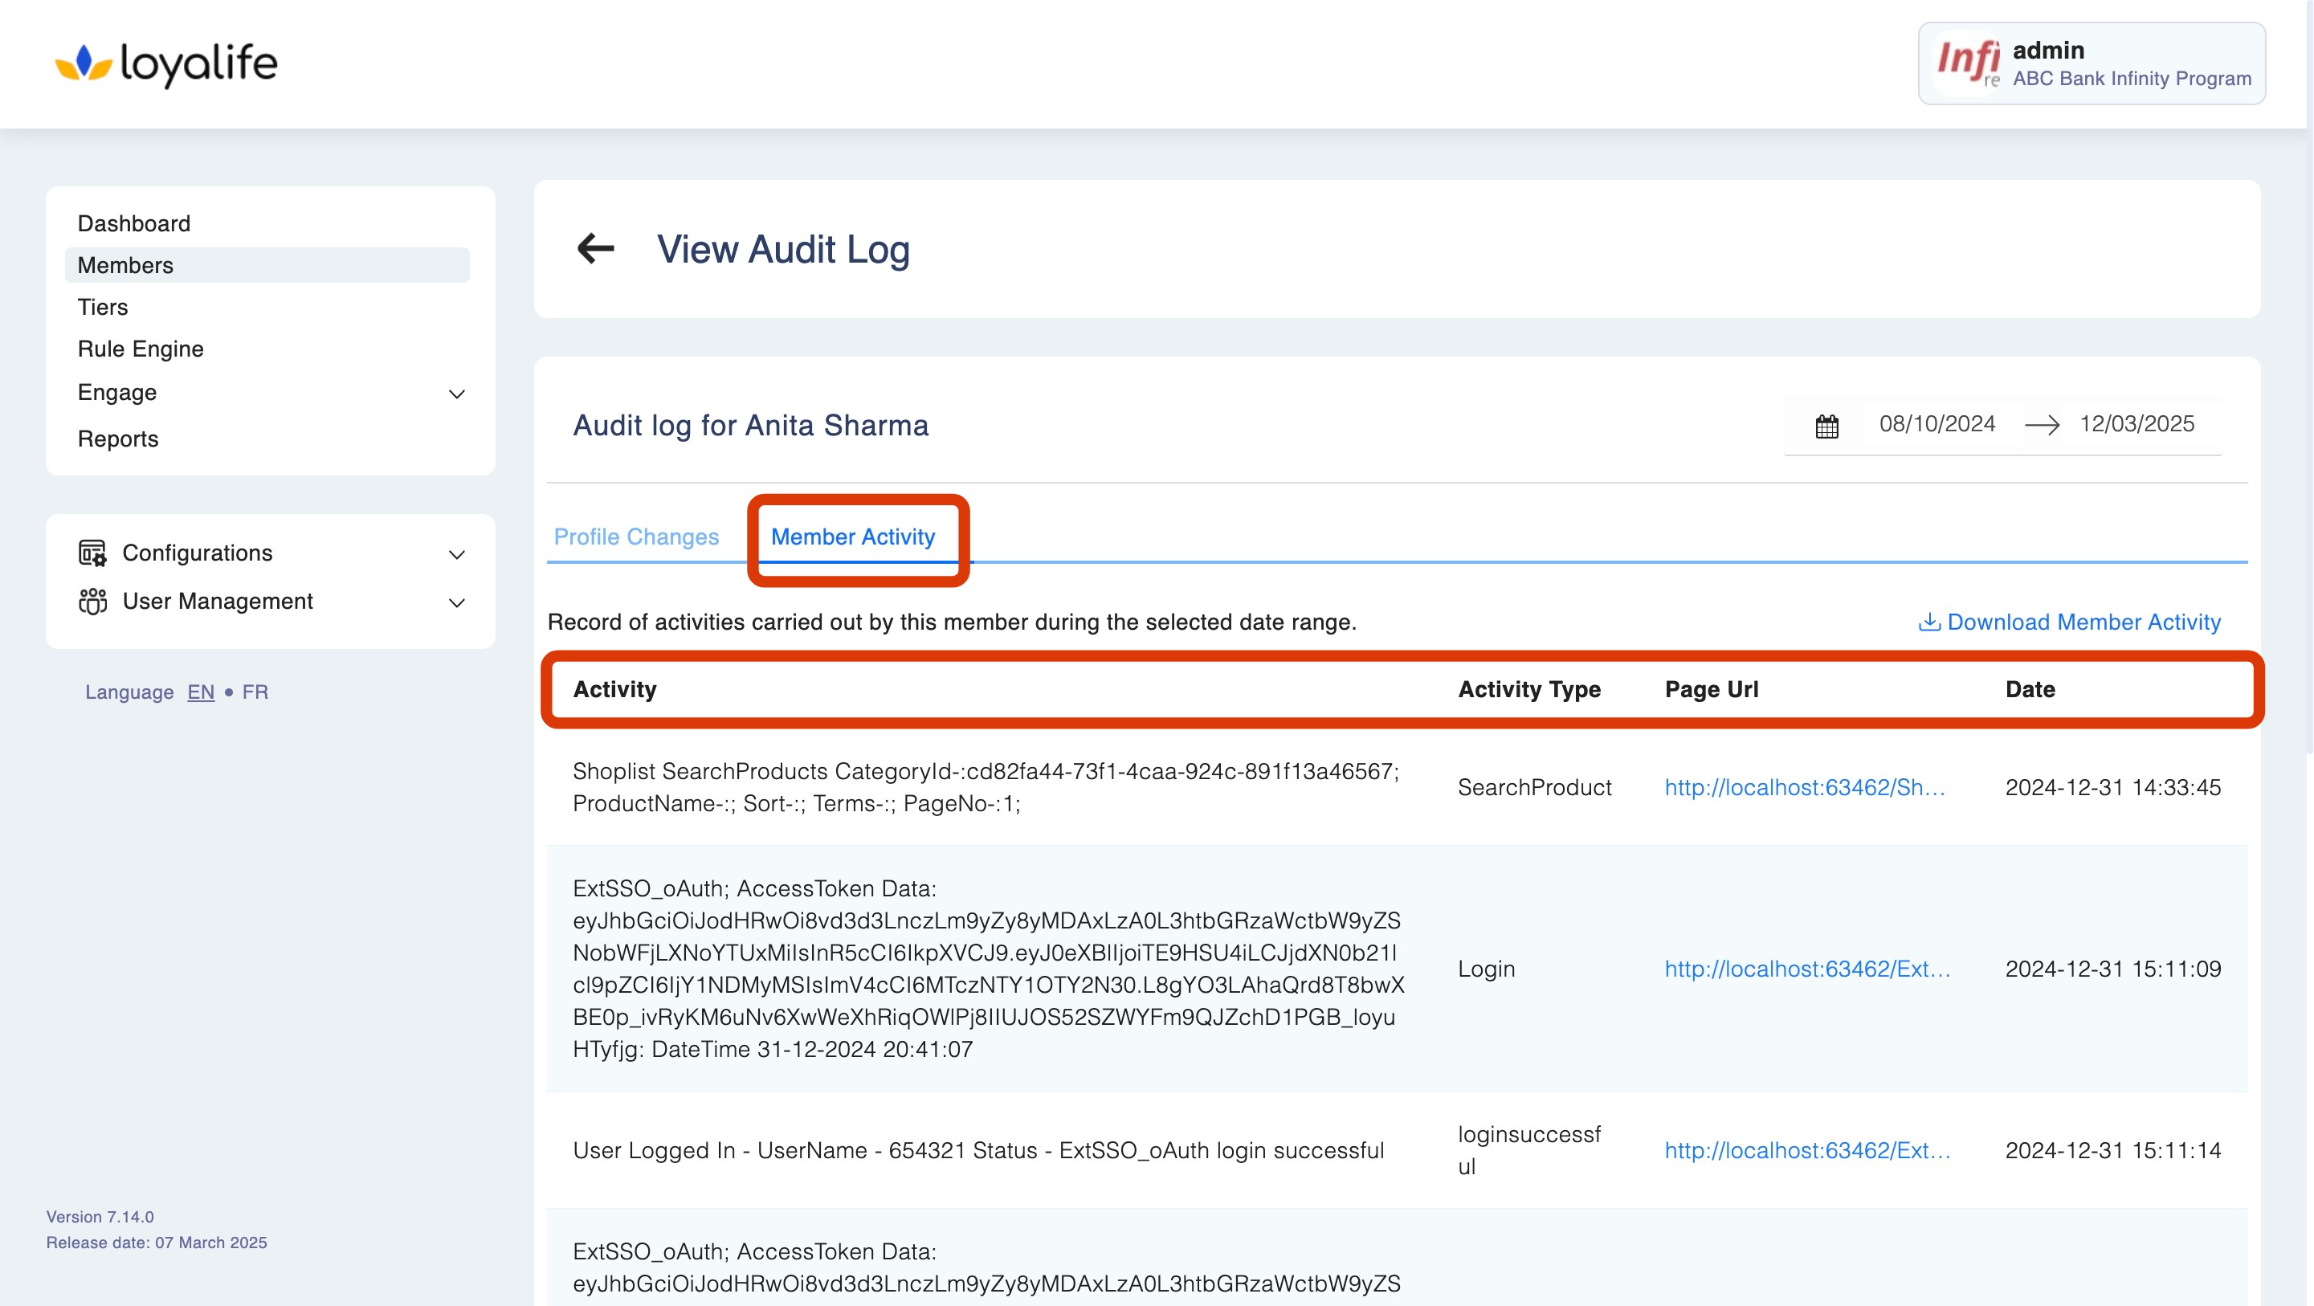The height and width of the screenshot is (1306, 2314).
Task: Open the Rule Engine menu item
Action: tap(141, 349)
